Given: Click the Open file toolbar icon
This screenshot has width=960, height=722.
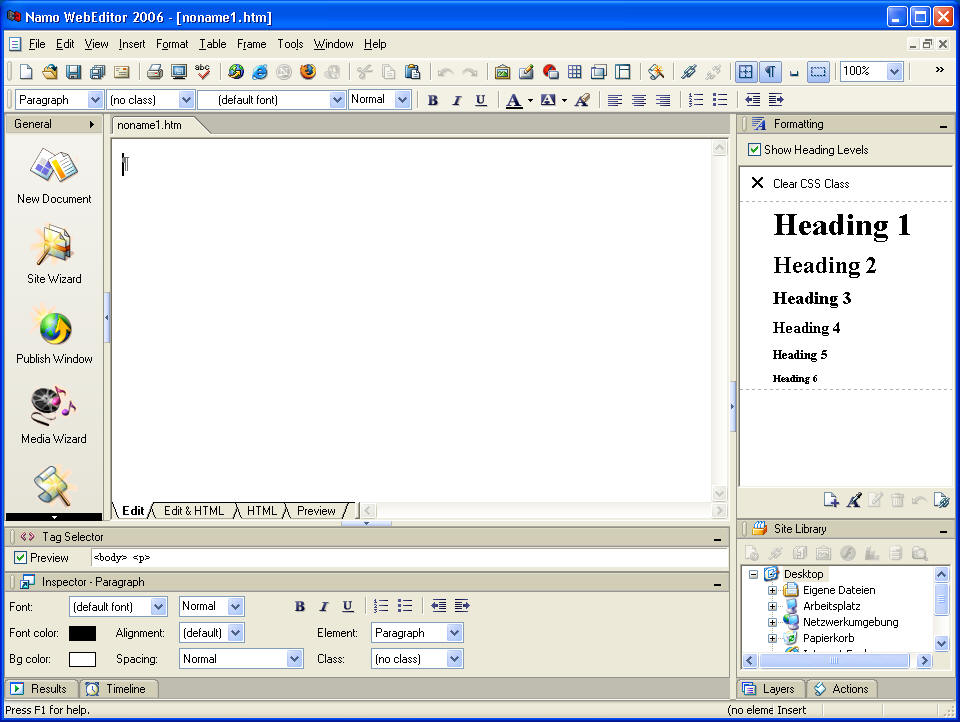Looking at the screenshot, I should click(x=50, y=72).
